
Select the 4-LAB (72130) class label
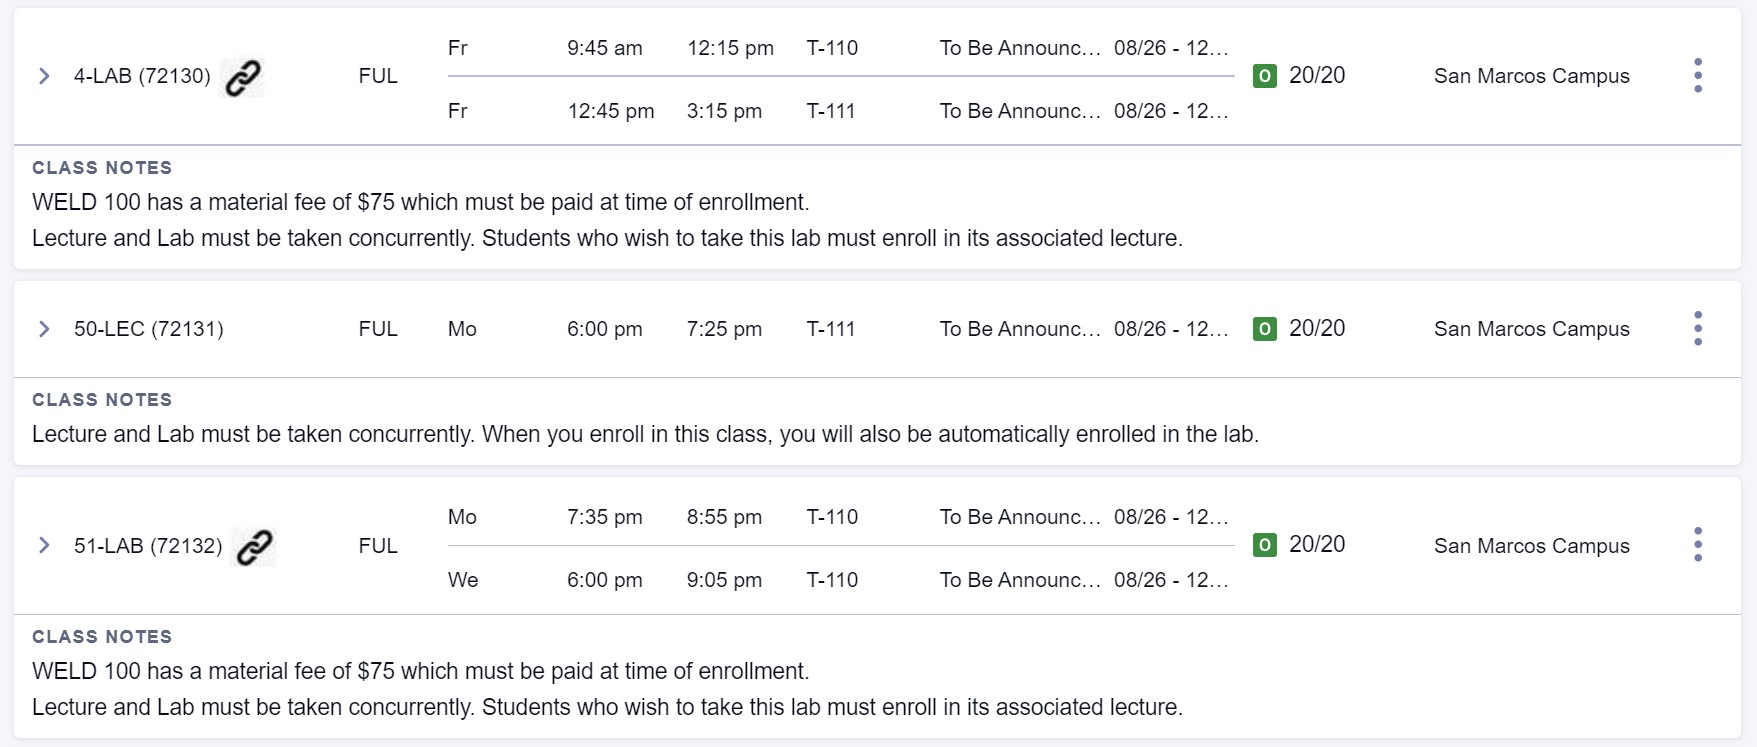coord(142,76)
